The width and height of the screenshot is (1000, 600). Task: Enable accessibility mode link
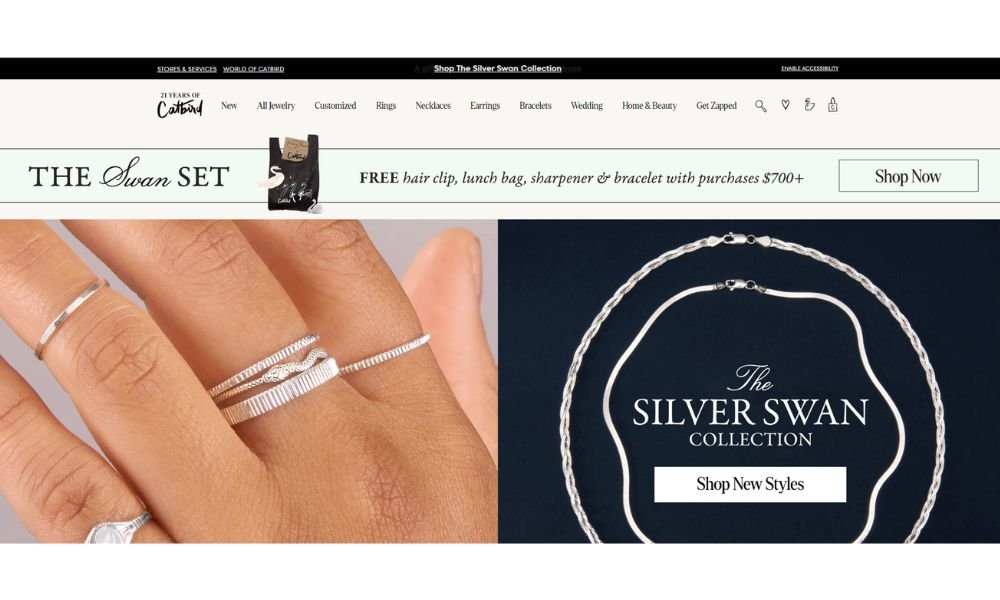click(x=810, y=68)
